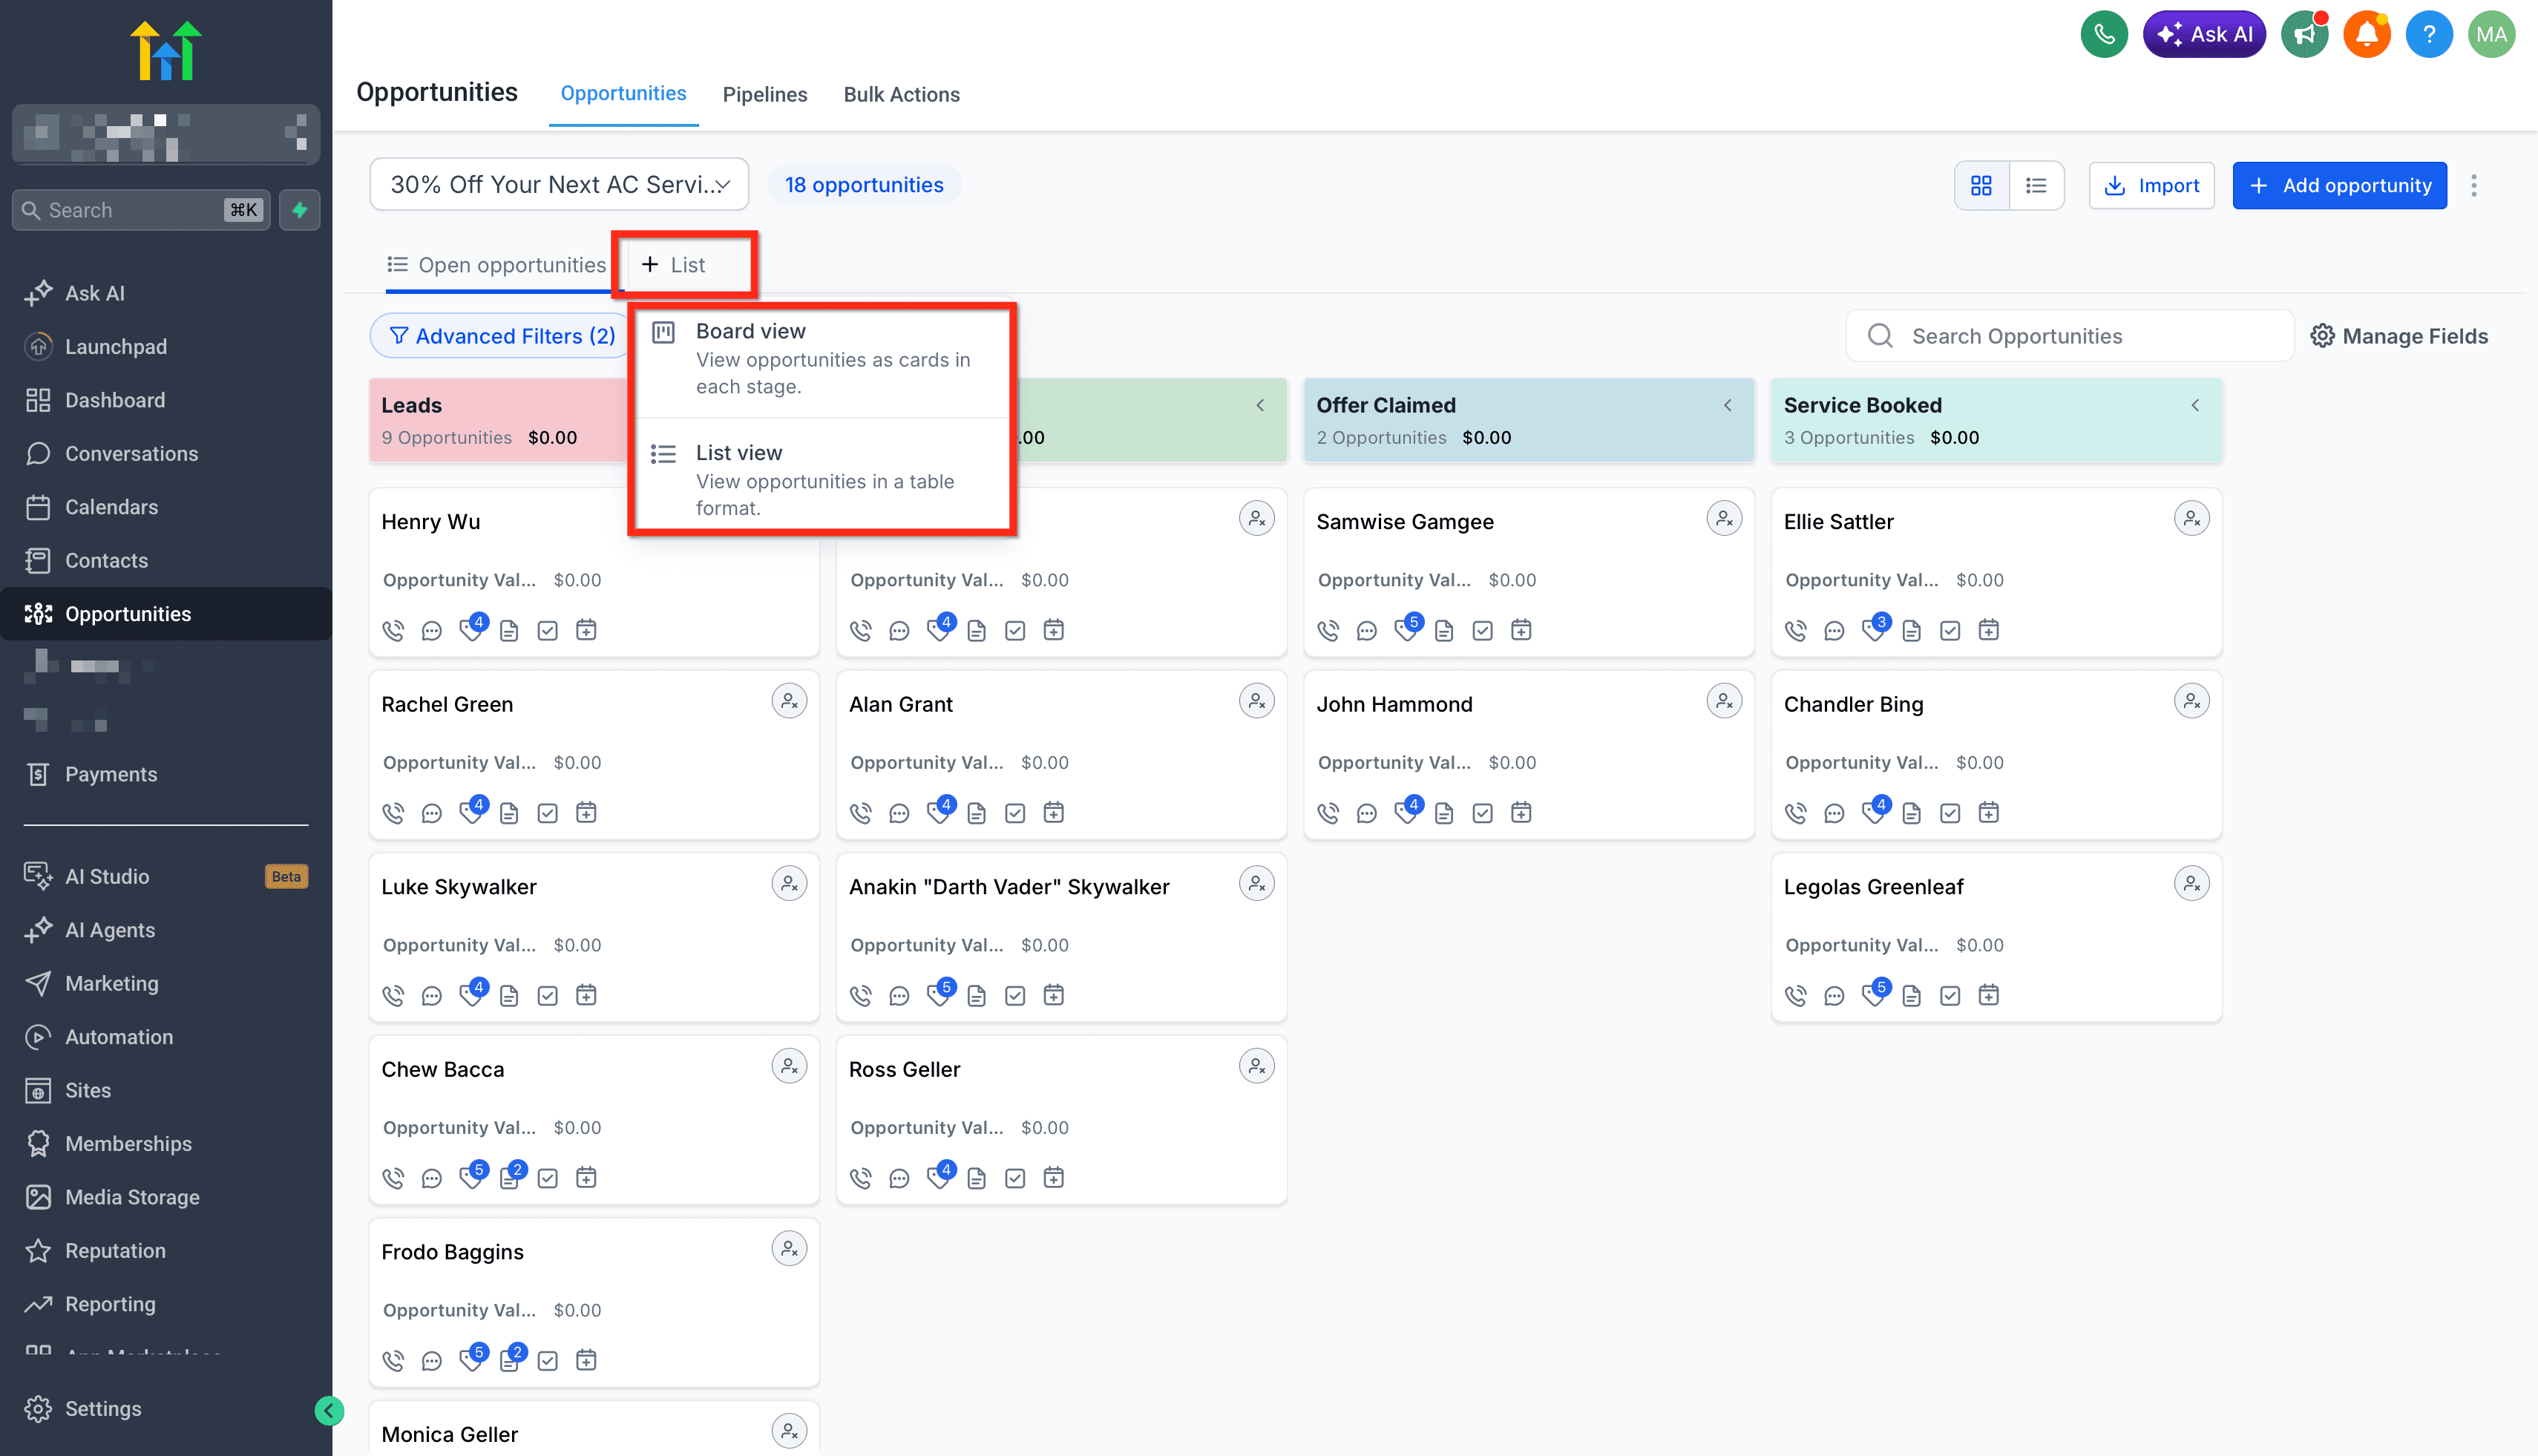Click the message icon on Ross Geller card
The image size is (2538, 1456).
[x=899, y=1179]
